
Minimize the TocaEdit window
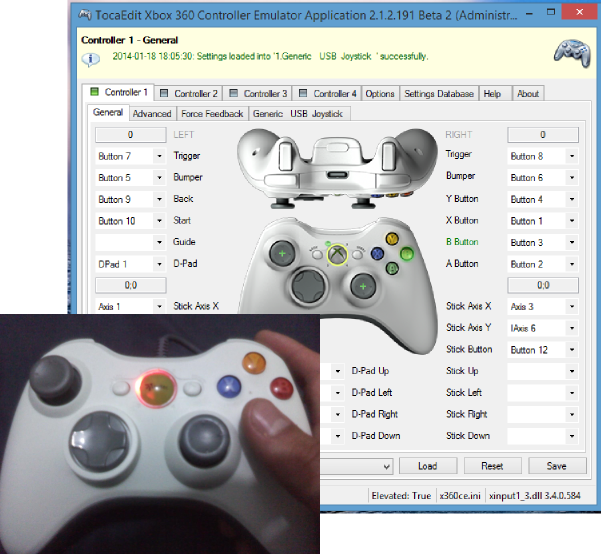[529, 13]
